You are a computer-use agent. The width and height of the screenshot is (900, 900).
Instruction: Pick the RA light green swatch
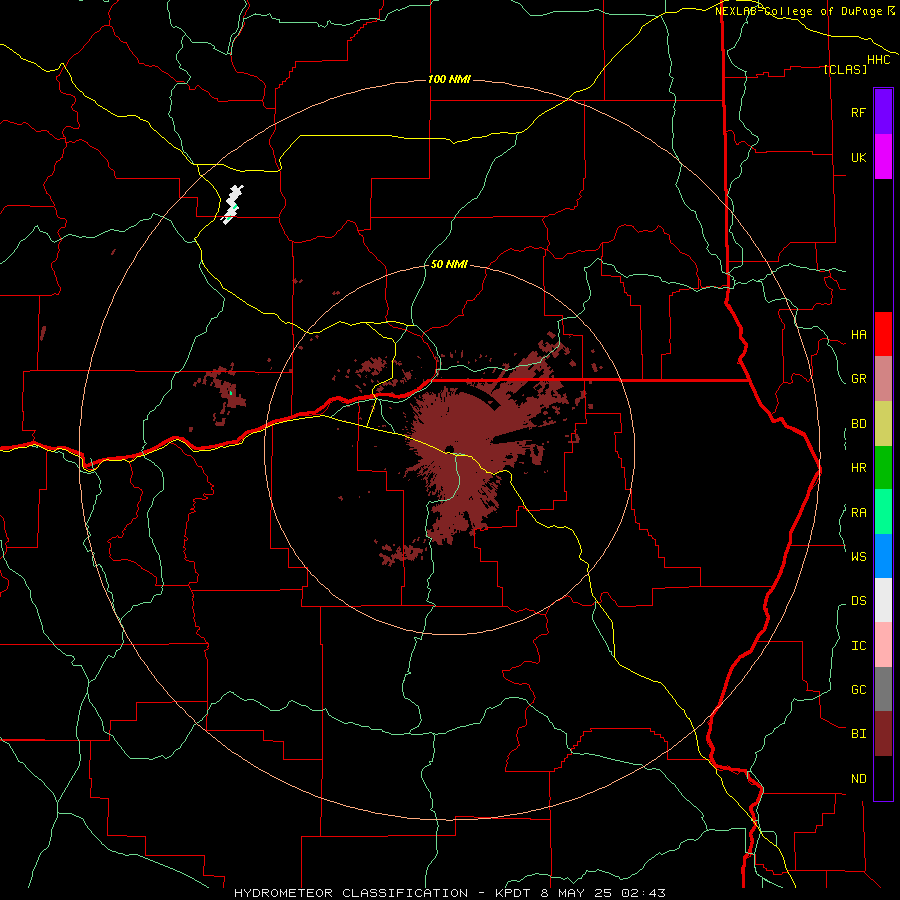coord(883,512)
